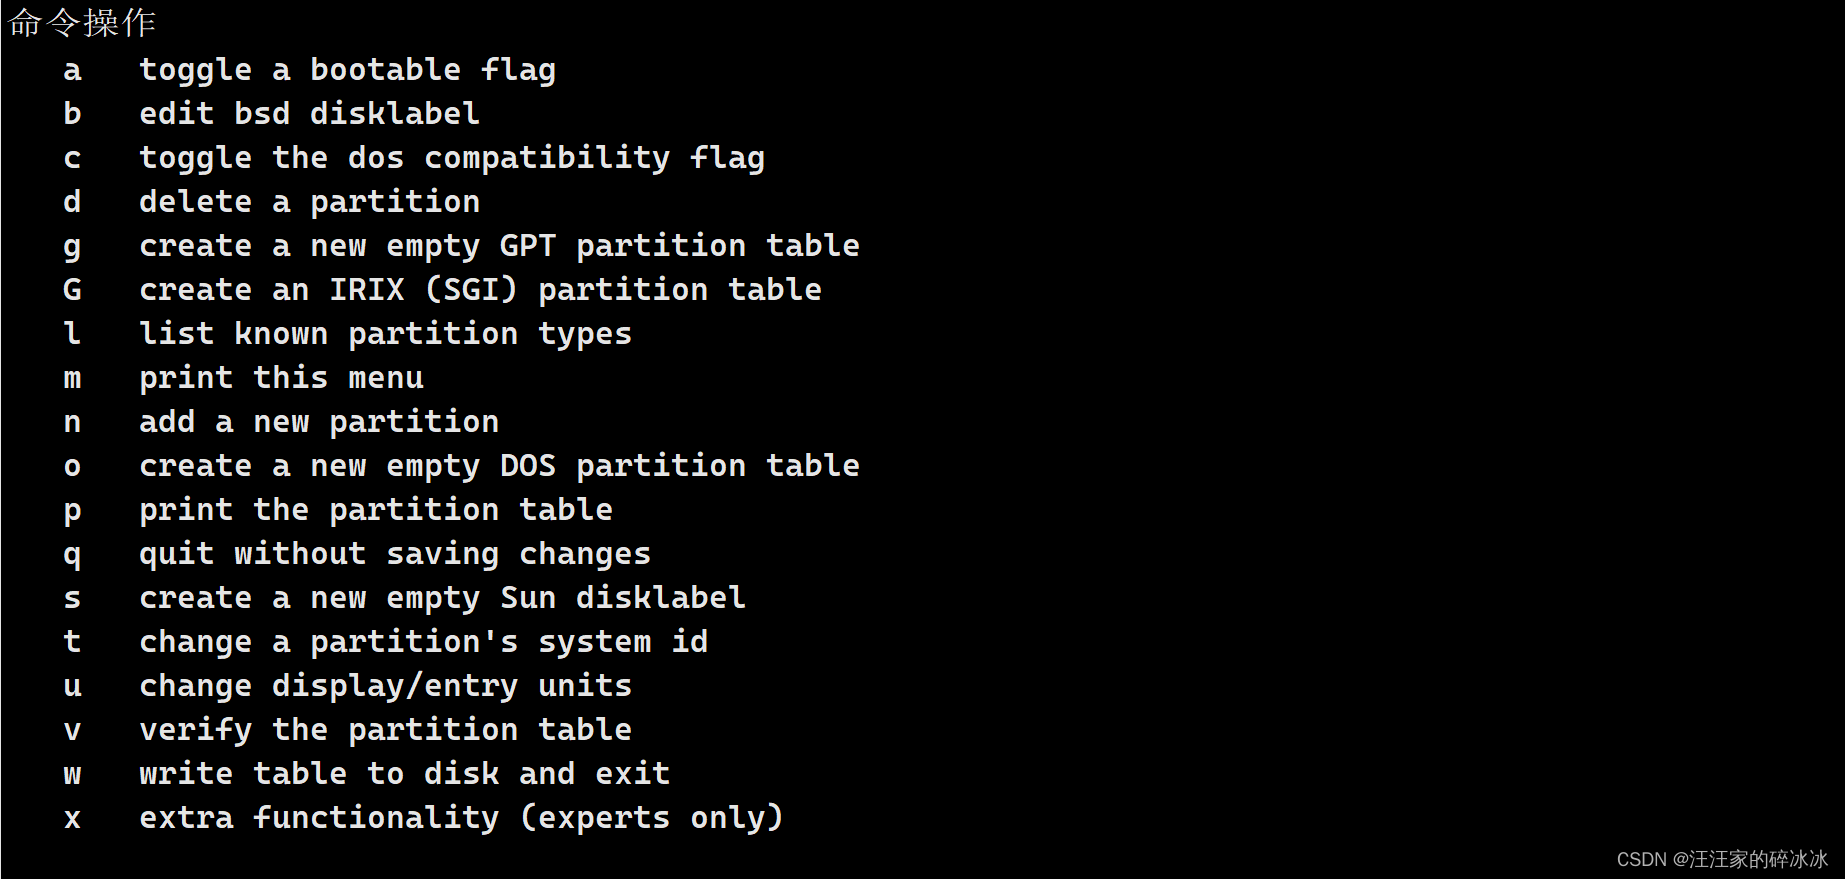Screen dimensions: 1845x879
Task: Click the "change a partition's system id" line
Action: tap(423, 642)
